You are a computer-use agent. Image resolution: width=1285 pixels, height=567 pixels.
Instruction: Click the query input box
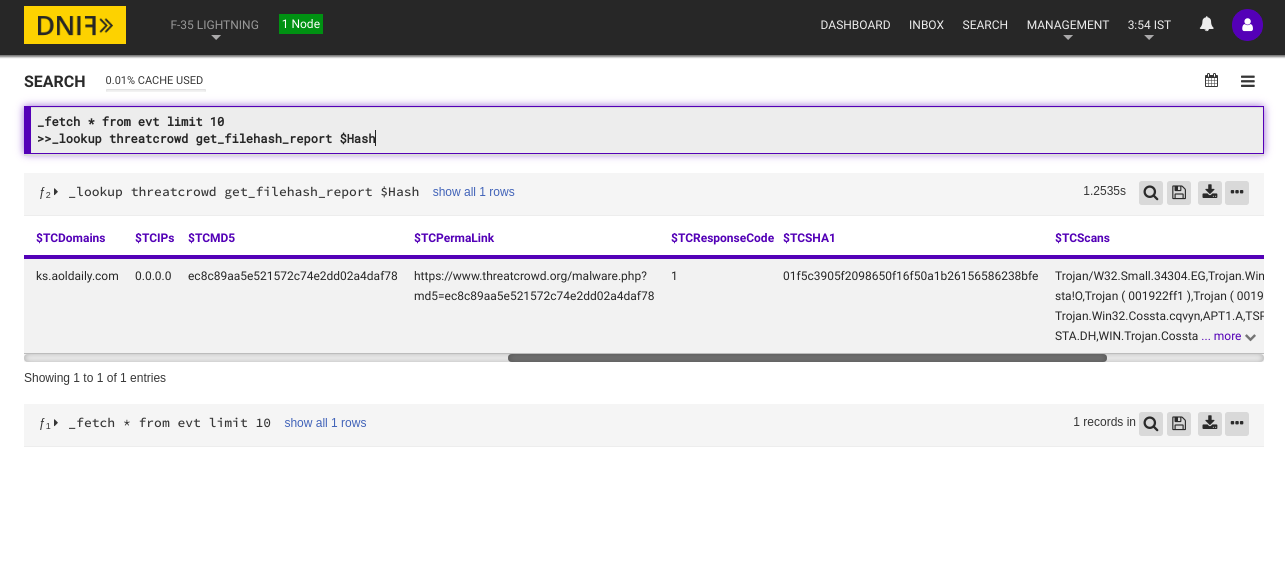tap(644, 130)
